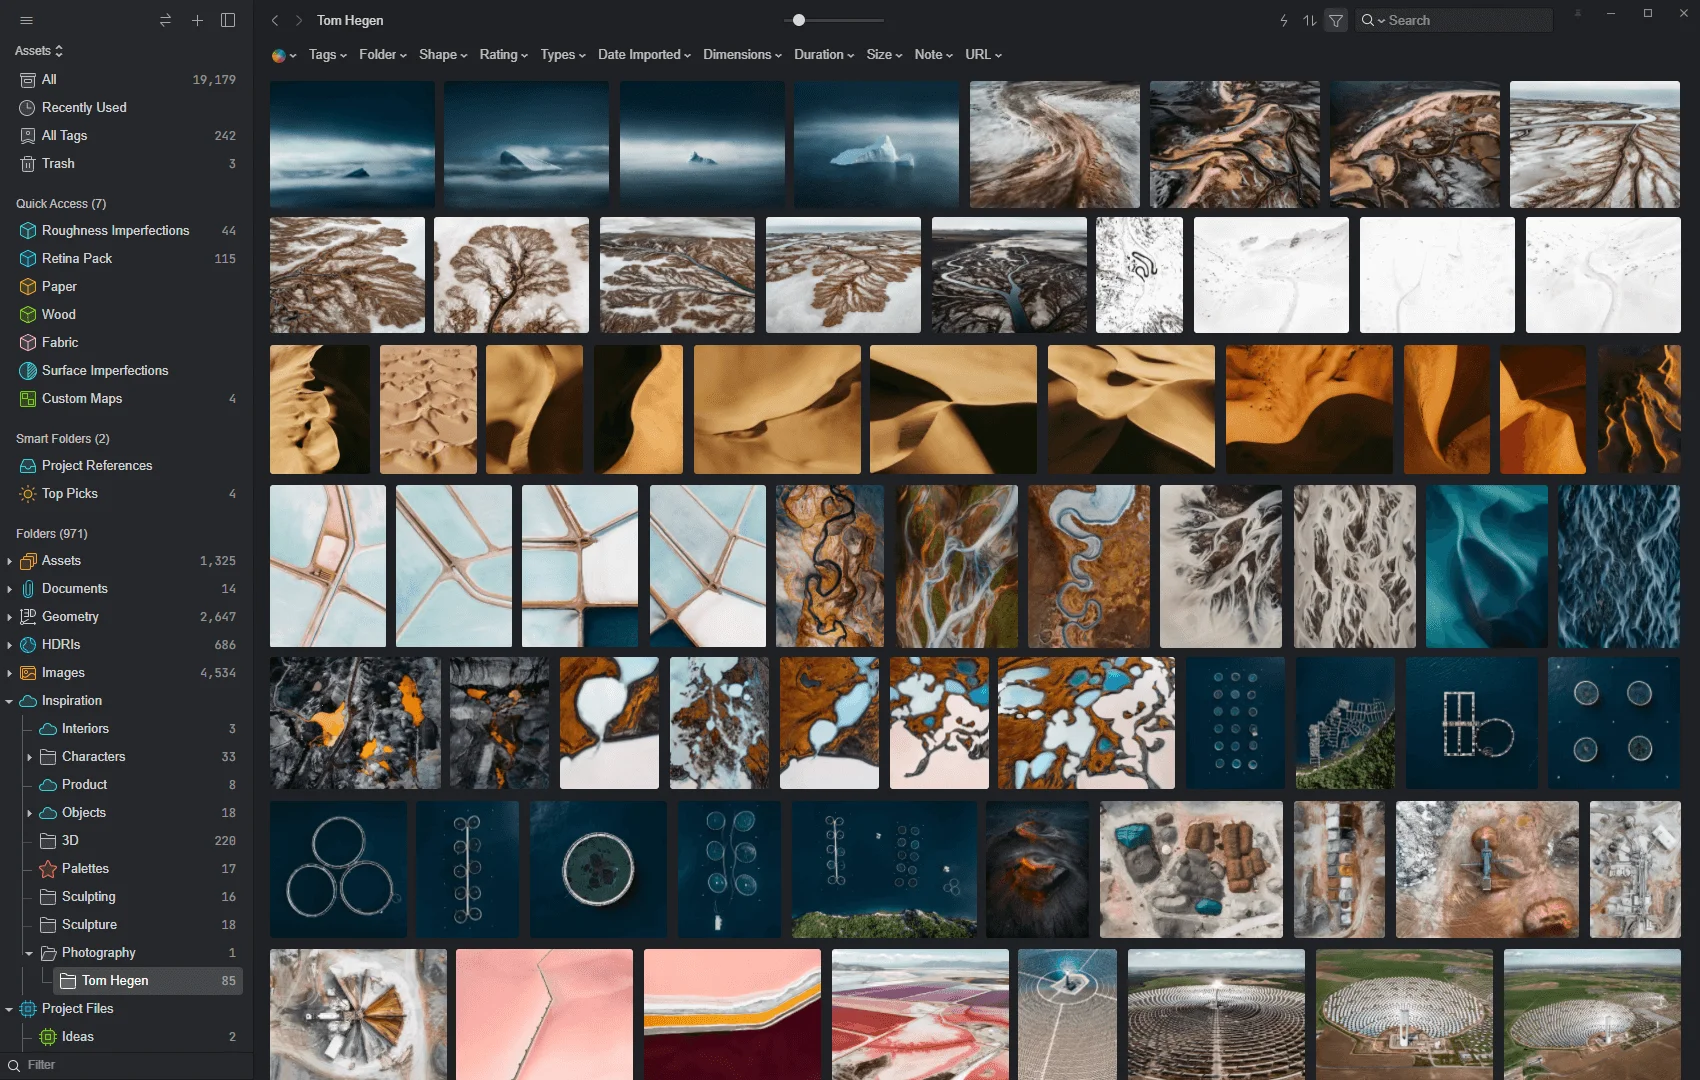1700x1080 pixels.
Task: Open the hamburger main menu
Action: [27, 20]
